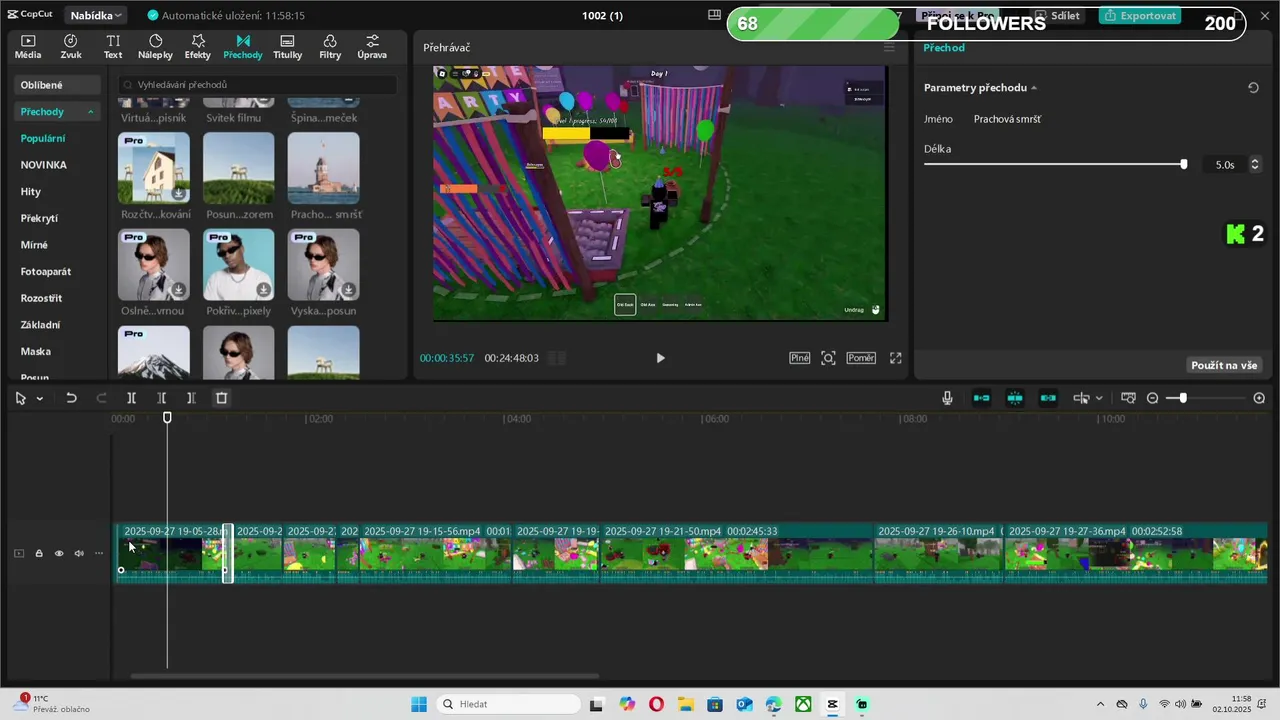This screenshot has width=1280, height=720.
Task: Click the Exportovat button
Action: coord(1140,15)
